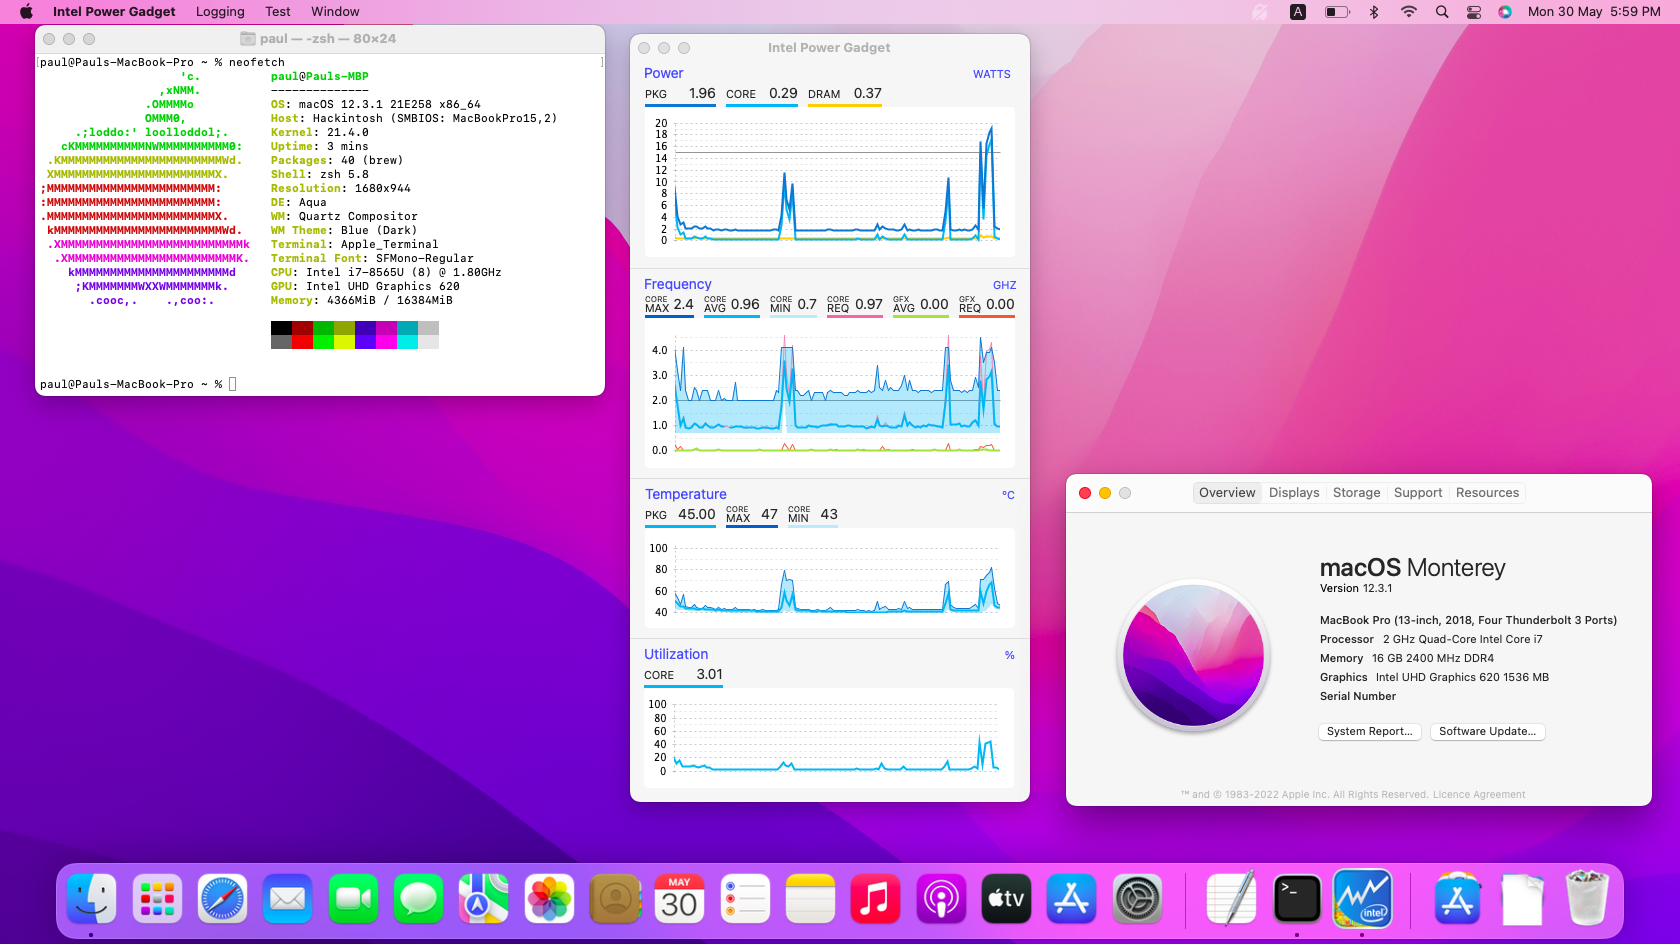The image size is (1680, 944).
Task: Click the DRAM power value 0.37
Action: point(868,93)
